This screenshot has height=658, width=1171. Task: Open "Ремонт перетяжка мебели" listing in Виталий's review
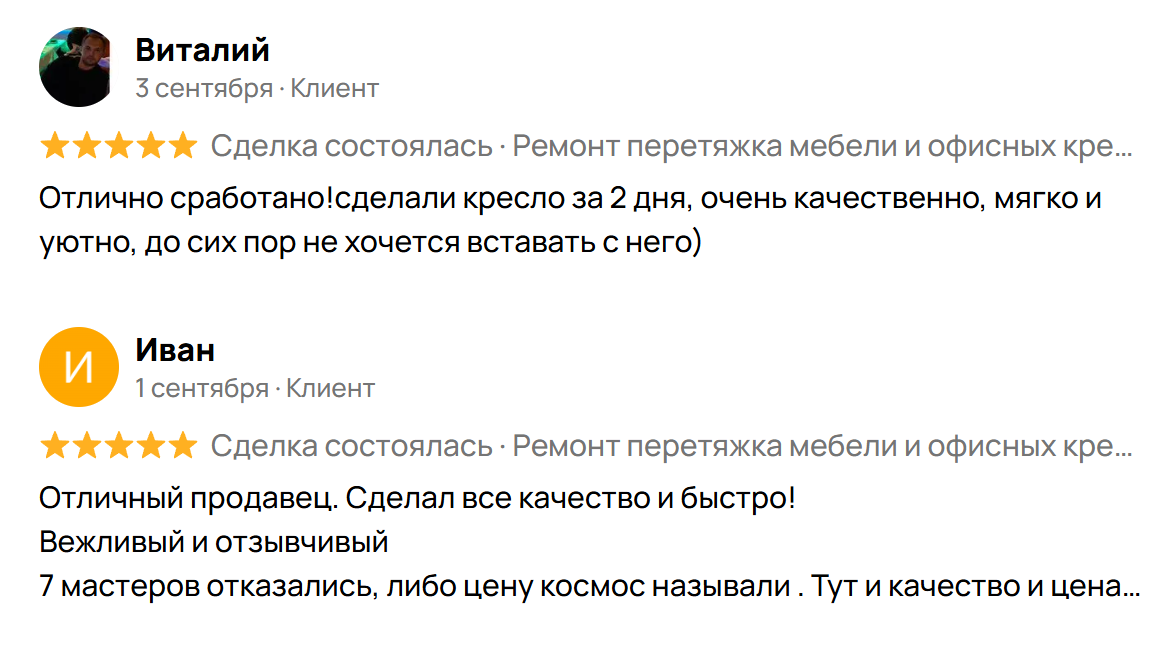[x=820, y=147]
